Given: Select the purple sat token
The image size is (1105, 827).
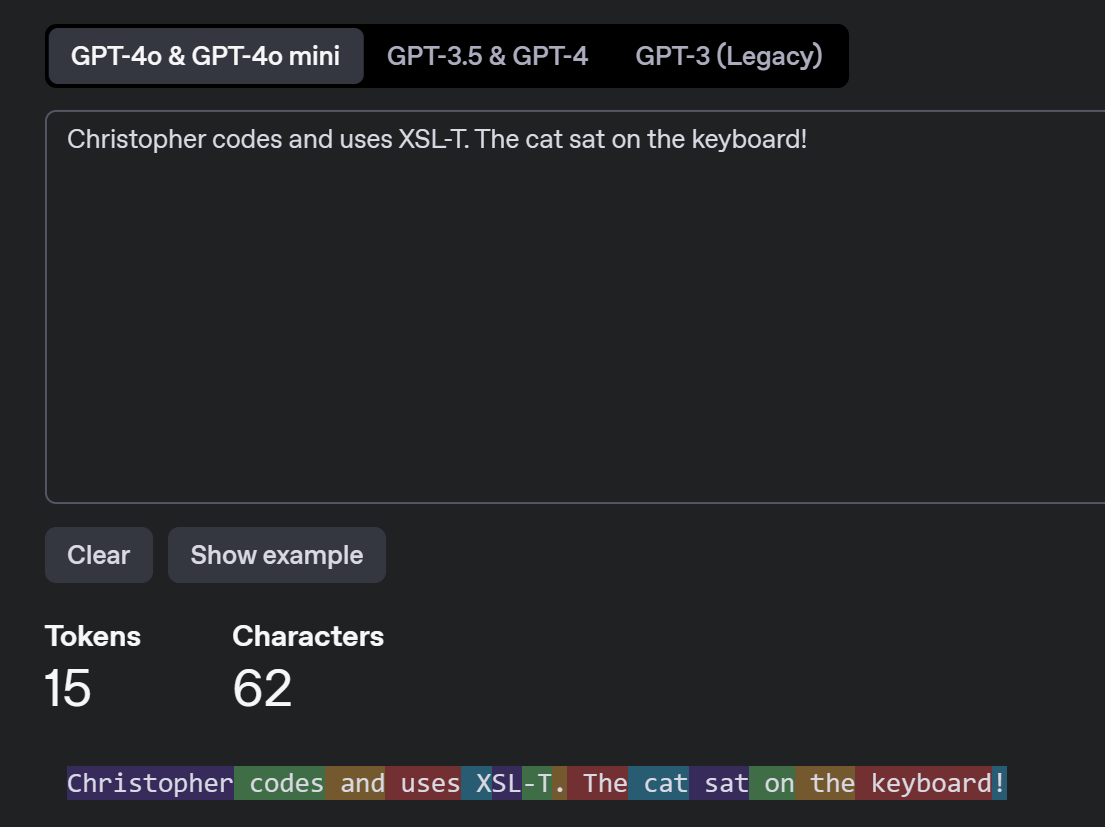Looking at the screenshot, I should coord(720,783).
